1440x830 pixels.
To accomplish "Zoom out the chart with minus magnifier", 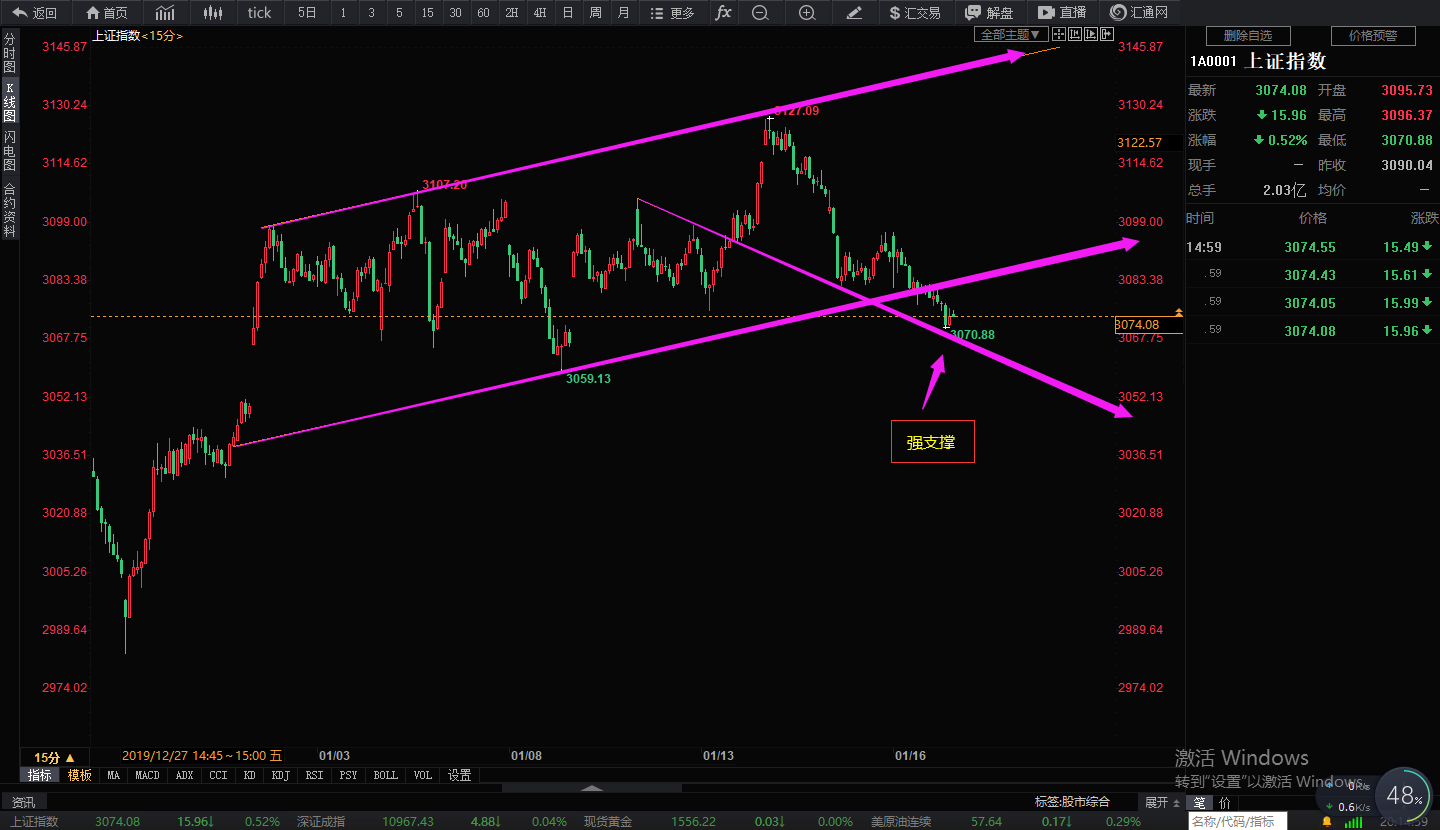I will pos(760,13).
